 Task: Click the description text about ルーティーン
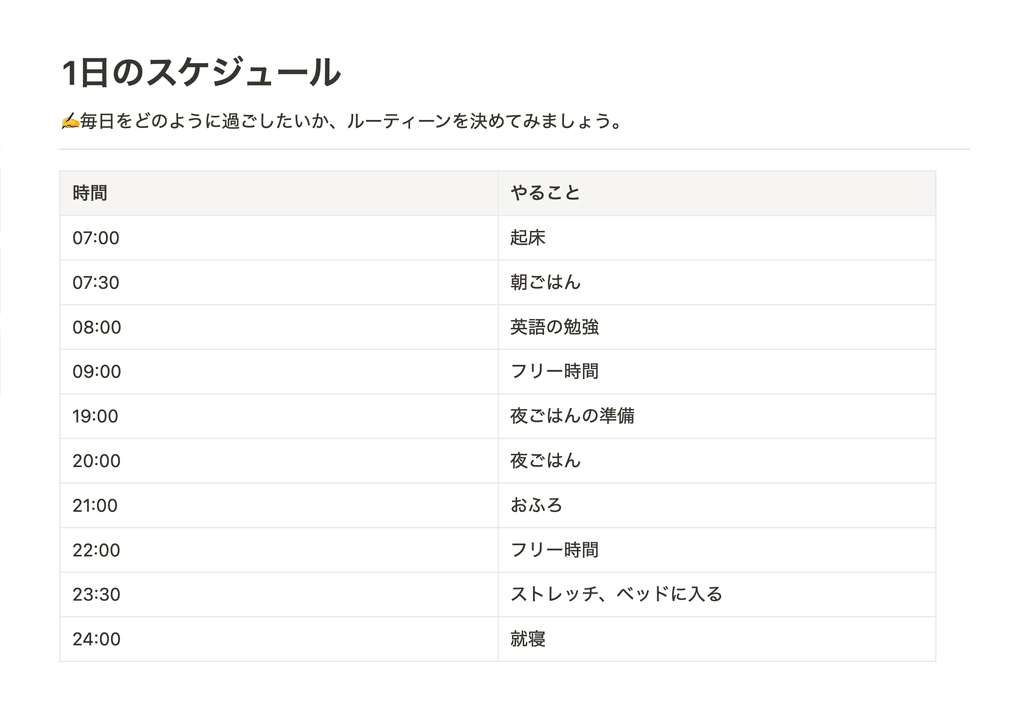pyautogui.click(x=353, y=121)
